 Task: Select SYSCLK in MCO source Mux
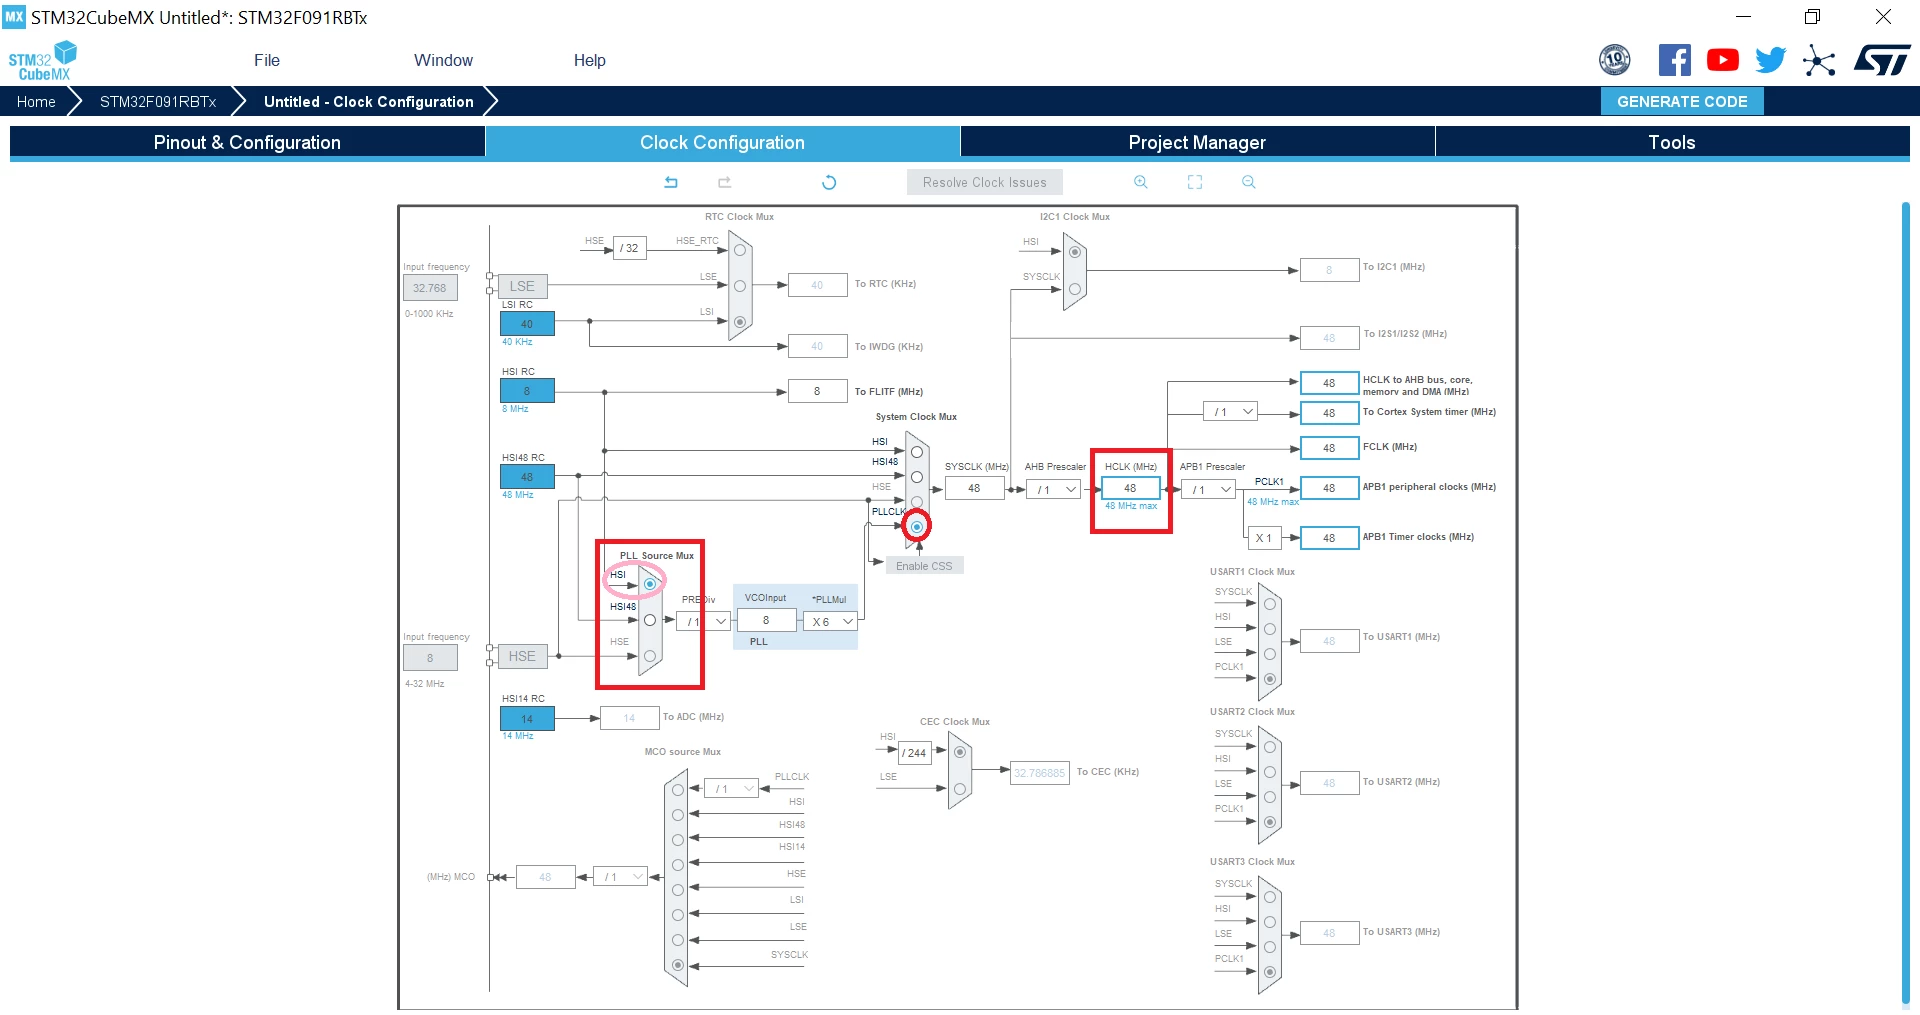pyautogui.click(x=678, y=965)
